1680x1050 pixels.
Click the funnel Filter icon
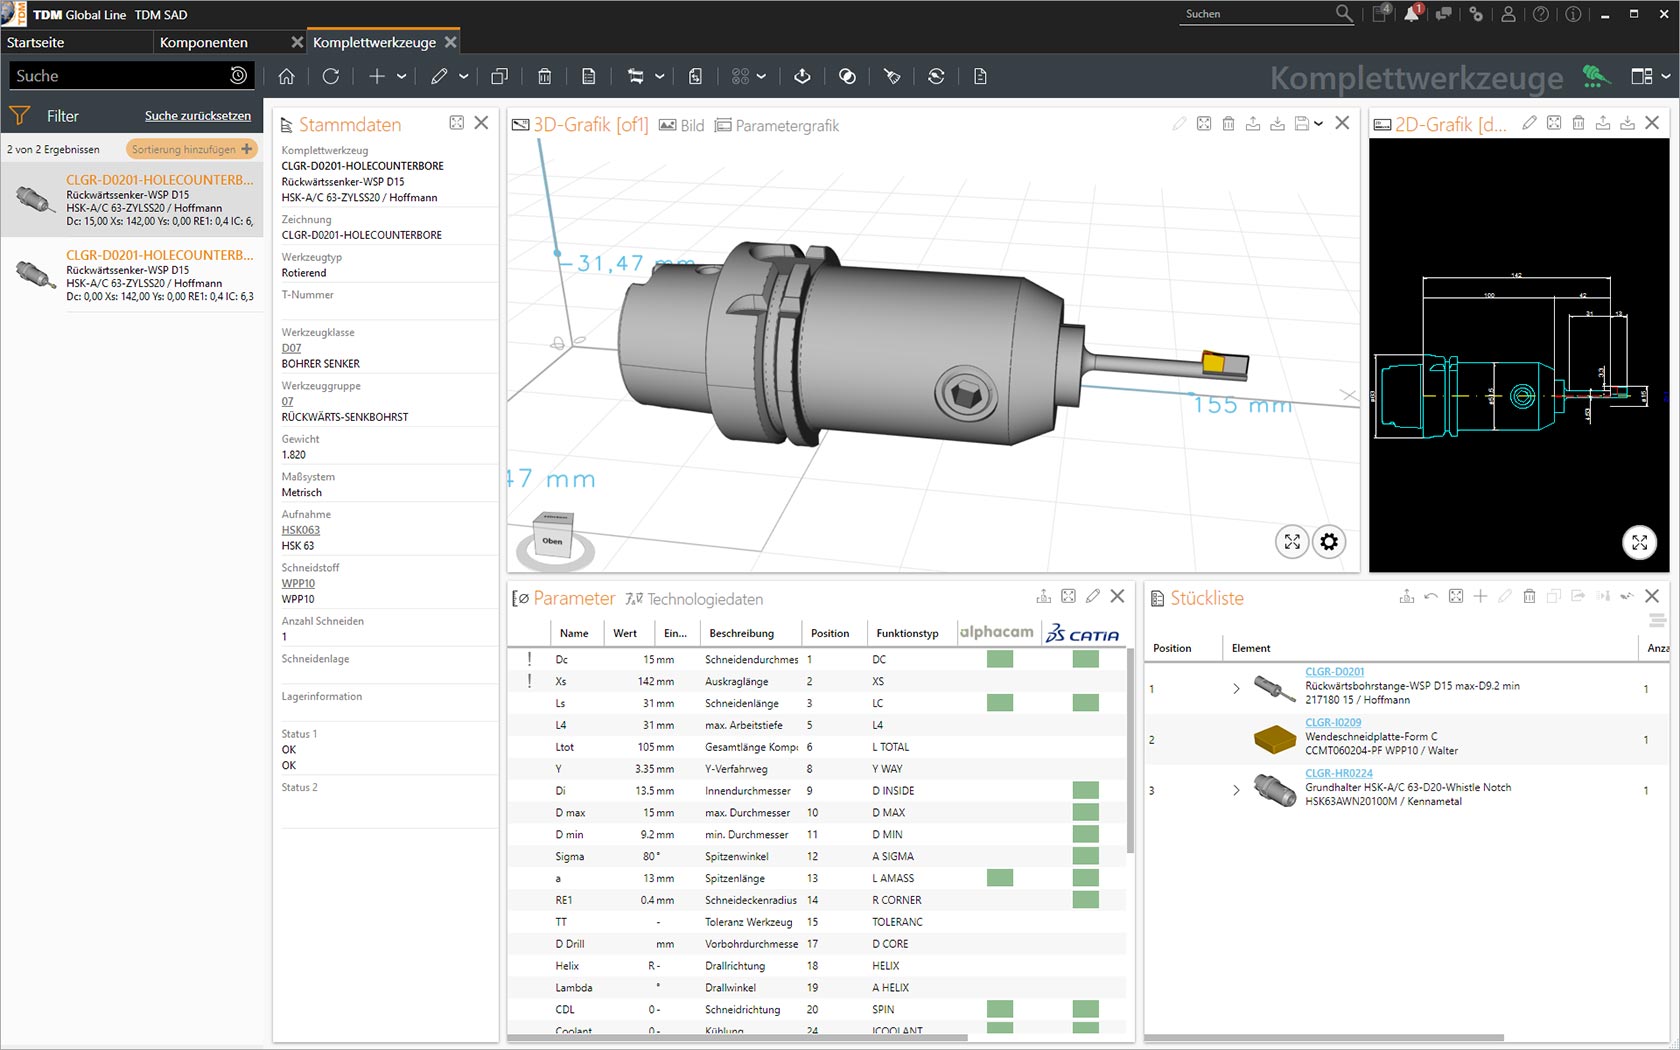(x=19, y=116)
